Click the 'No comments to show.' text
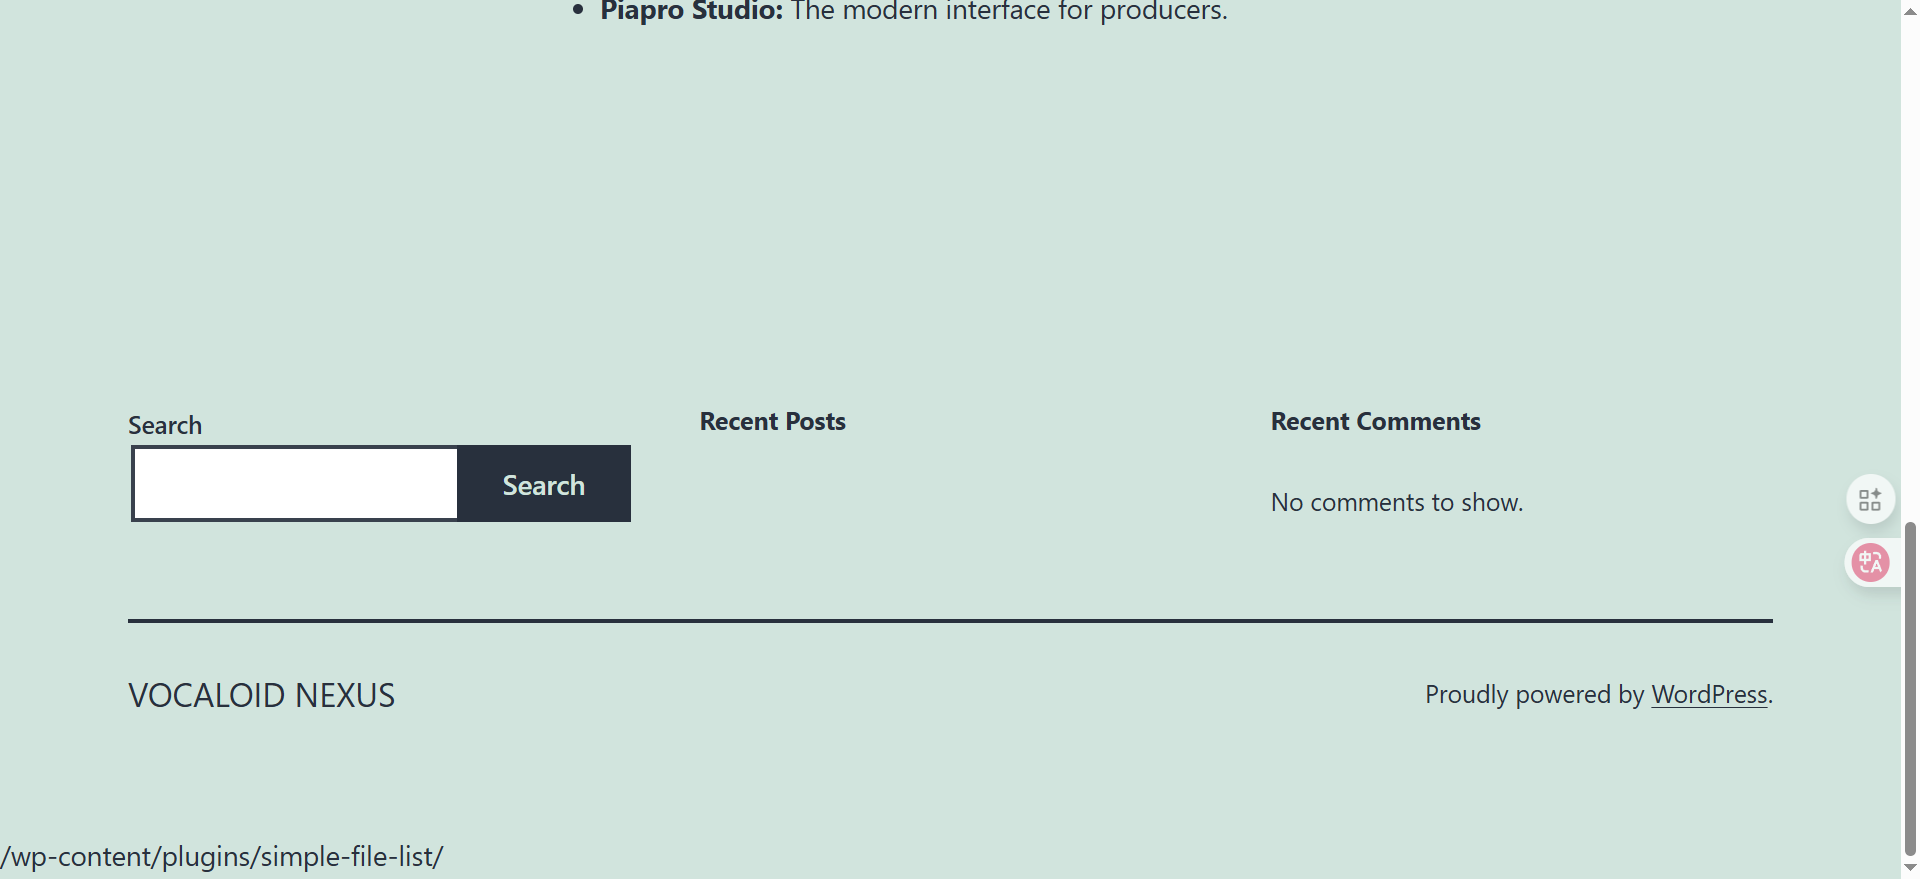 click(1396, 502)
